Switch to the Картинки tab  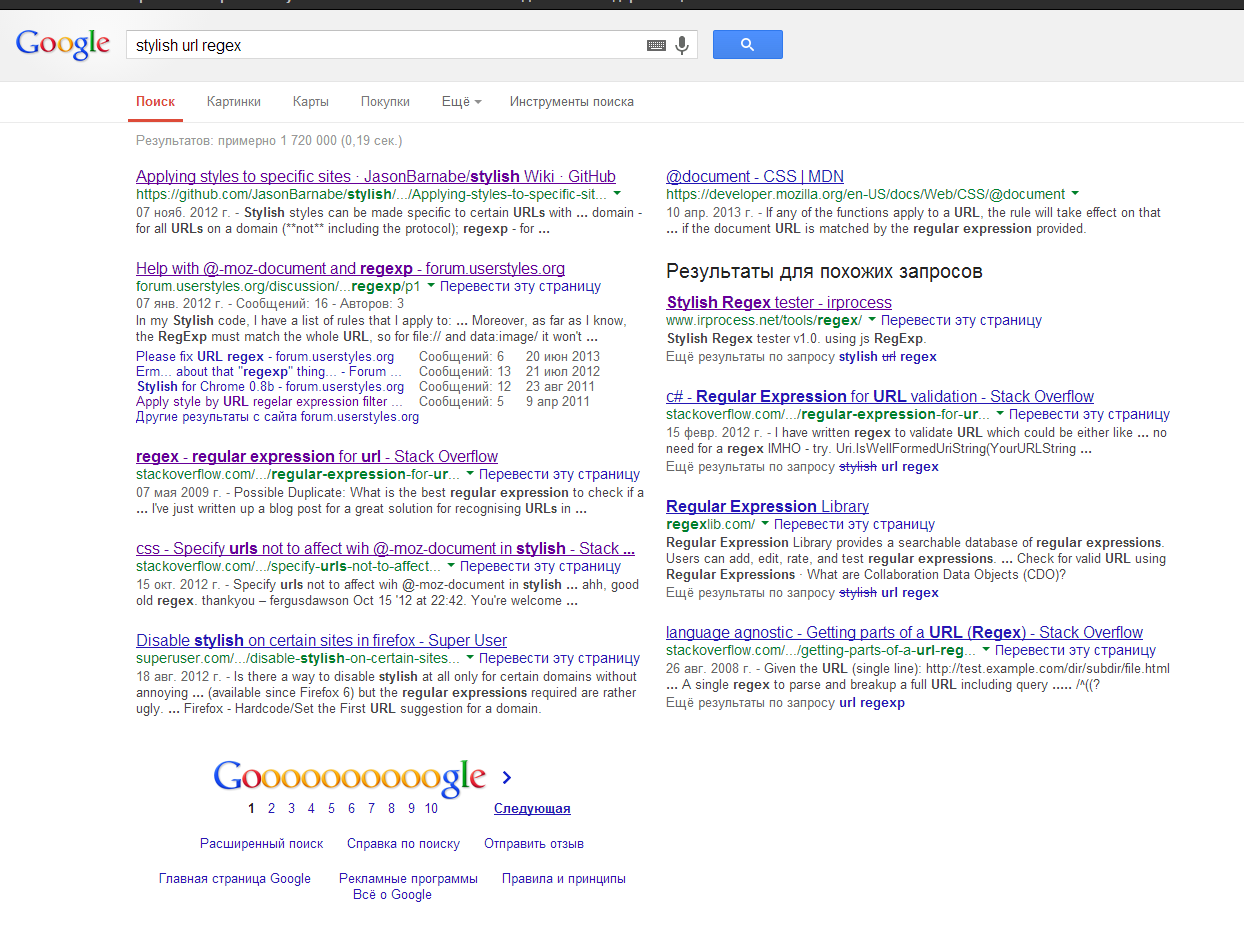pyautogui.click(x=233, y=101)
